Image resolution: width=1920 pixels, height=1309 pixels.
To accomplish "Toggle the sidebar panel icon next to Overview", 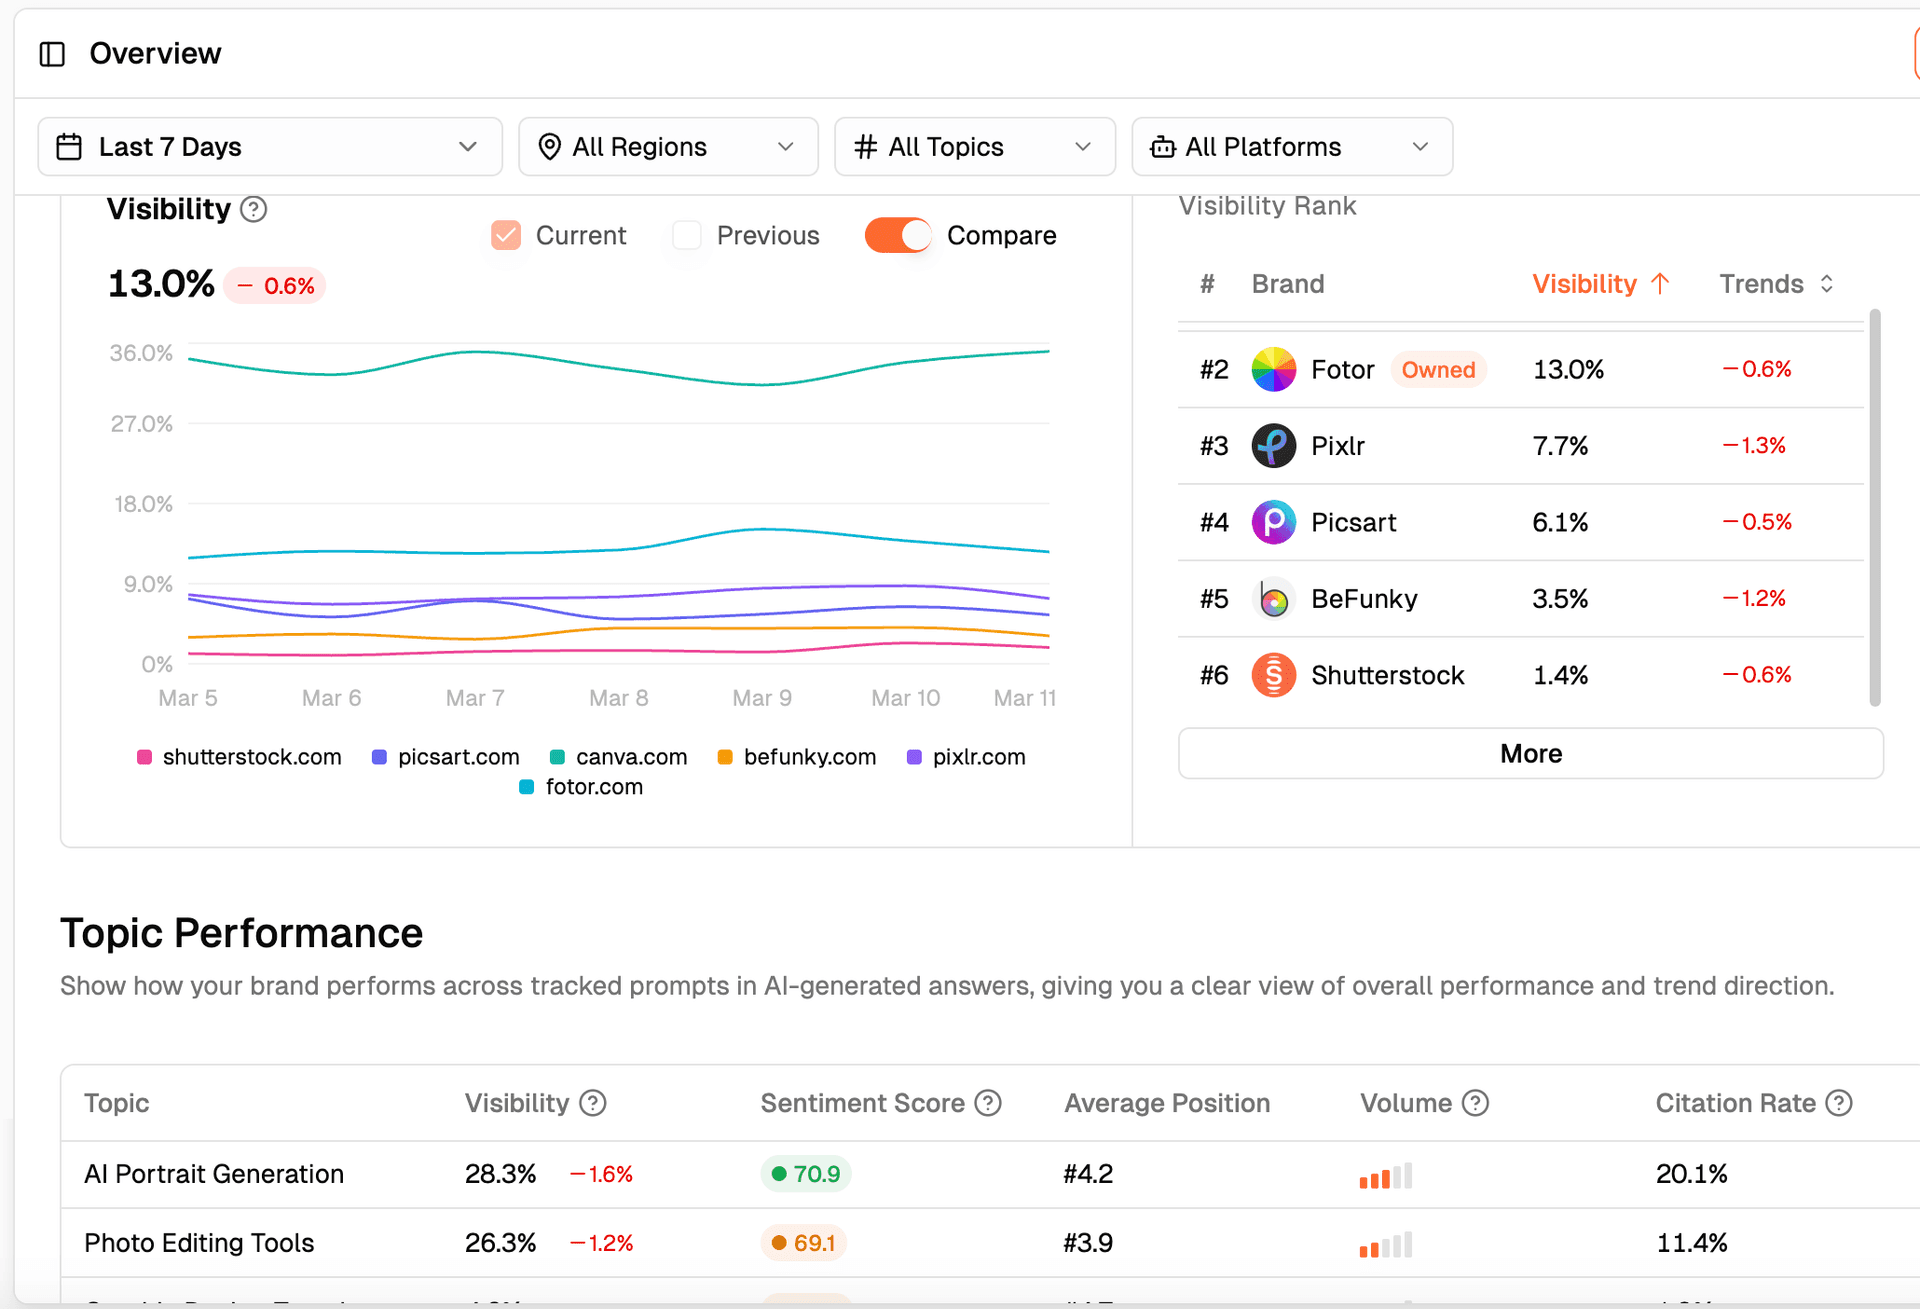I will pos(52,54).
